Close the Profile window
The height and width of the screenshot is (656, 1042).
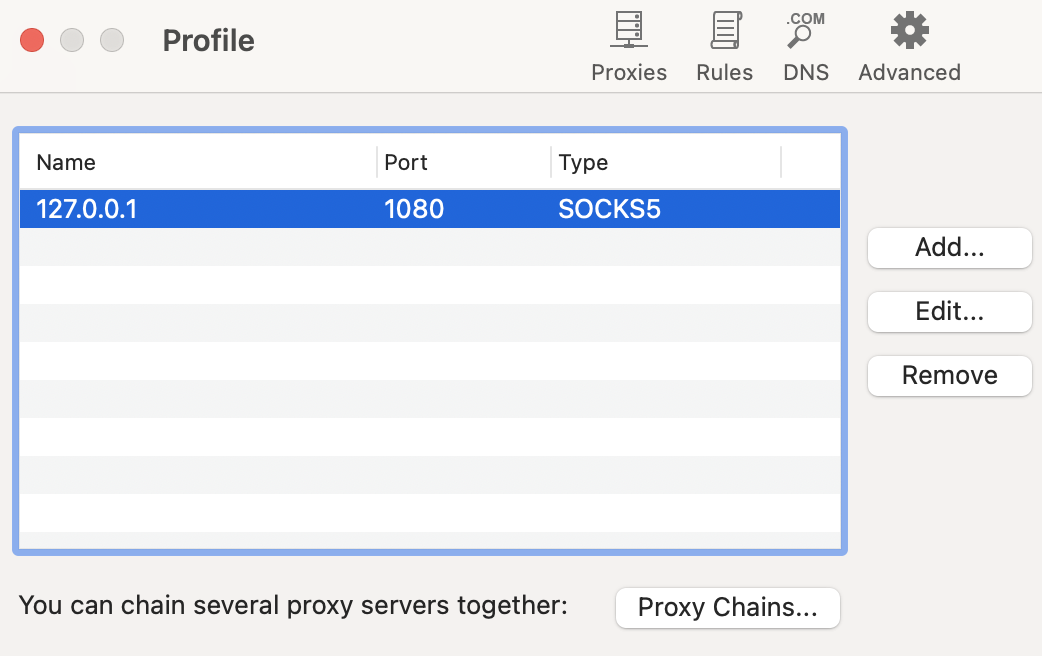pos(32,41)
